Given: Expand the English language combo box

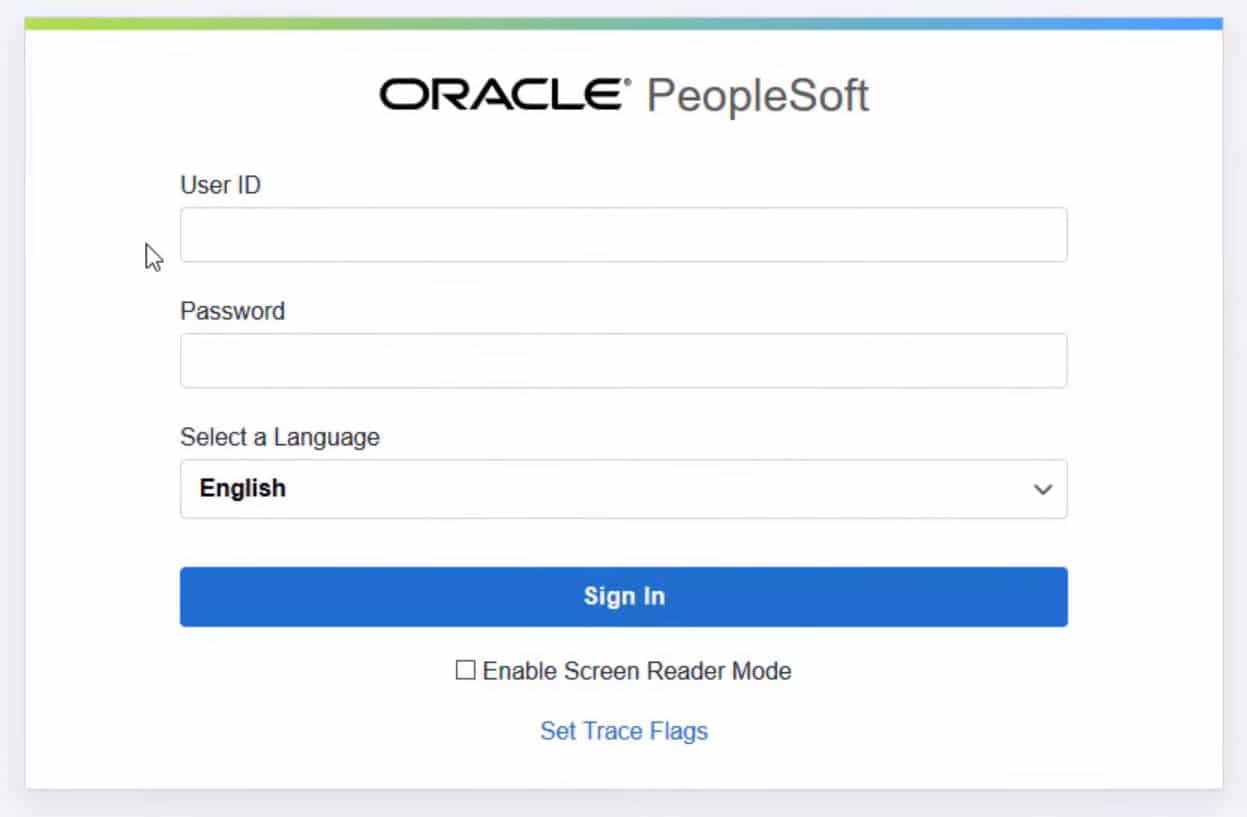Looking at the screenshot, I should 623,489.
